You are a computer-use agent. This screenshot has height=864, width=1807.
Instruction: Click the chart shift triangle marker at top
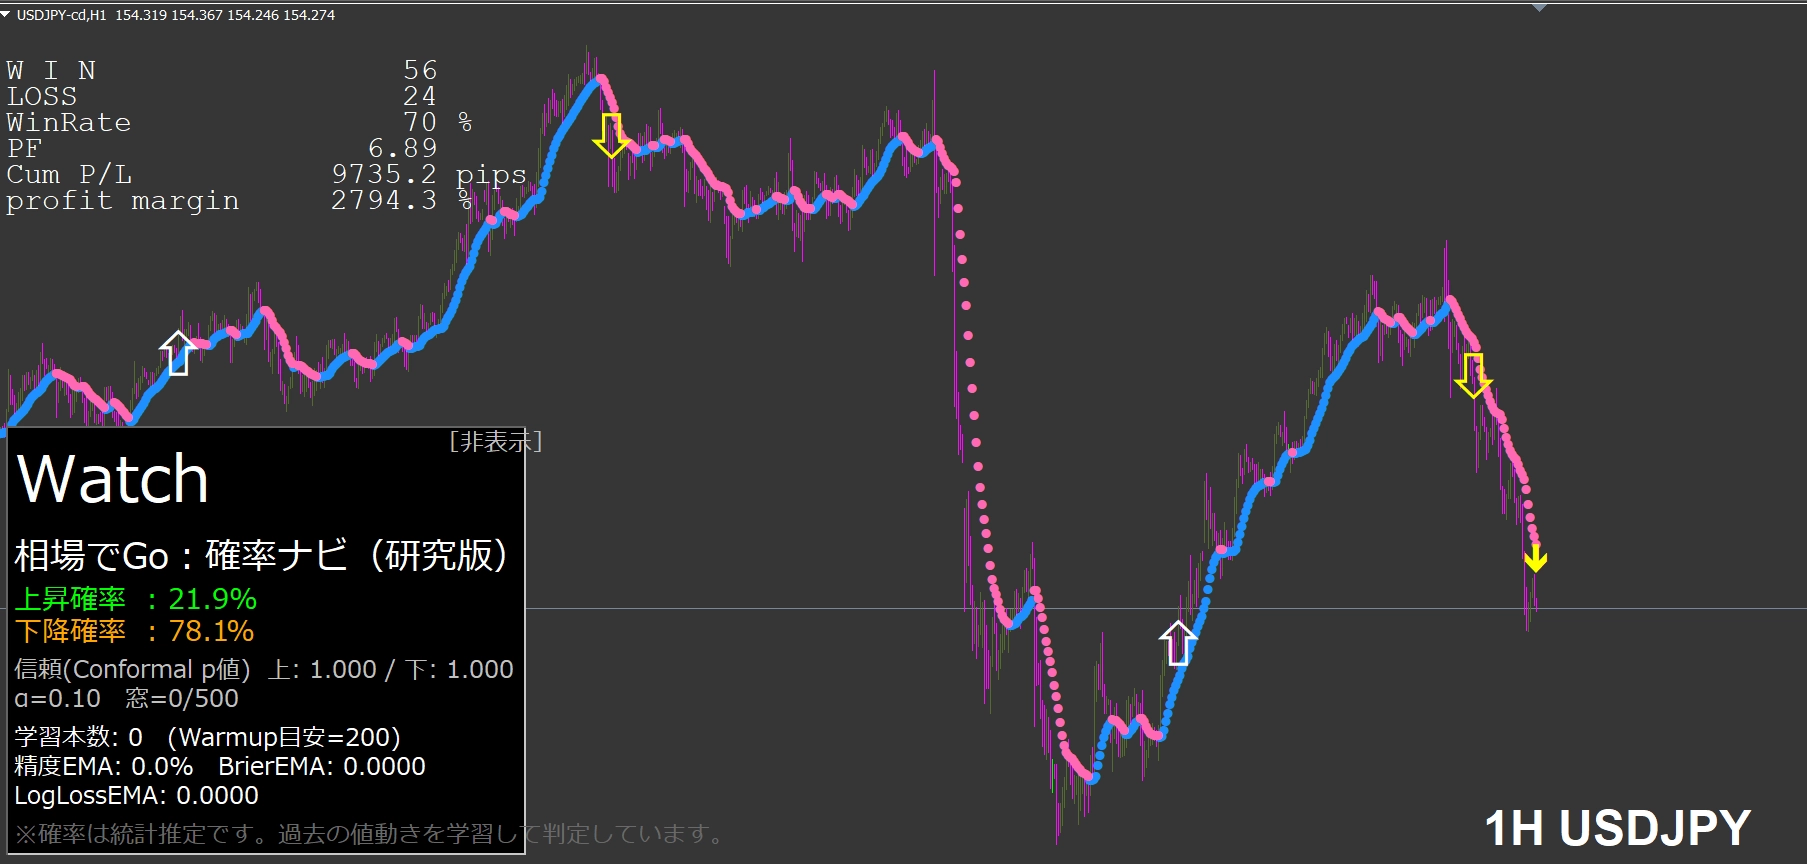tap(1539, 8)
